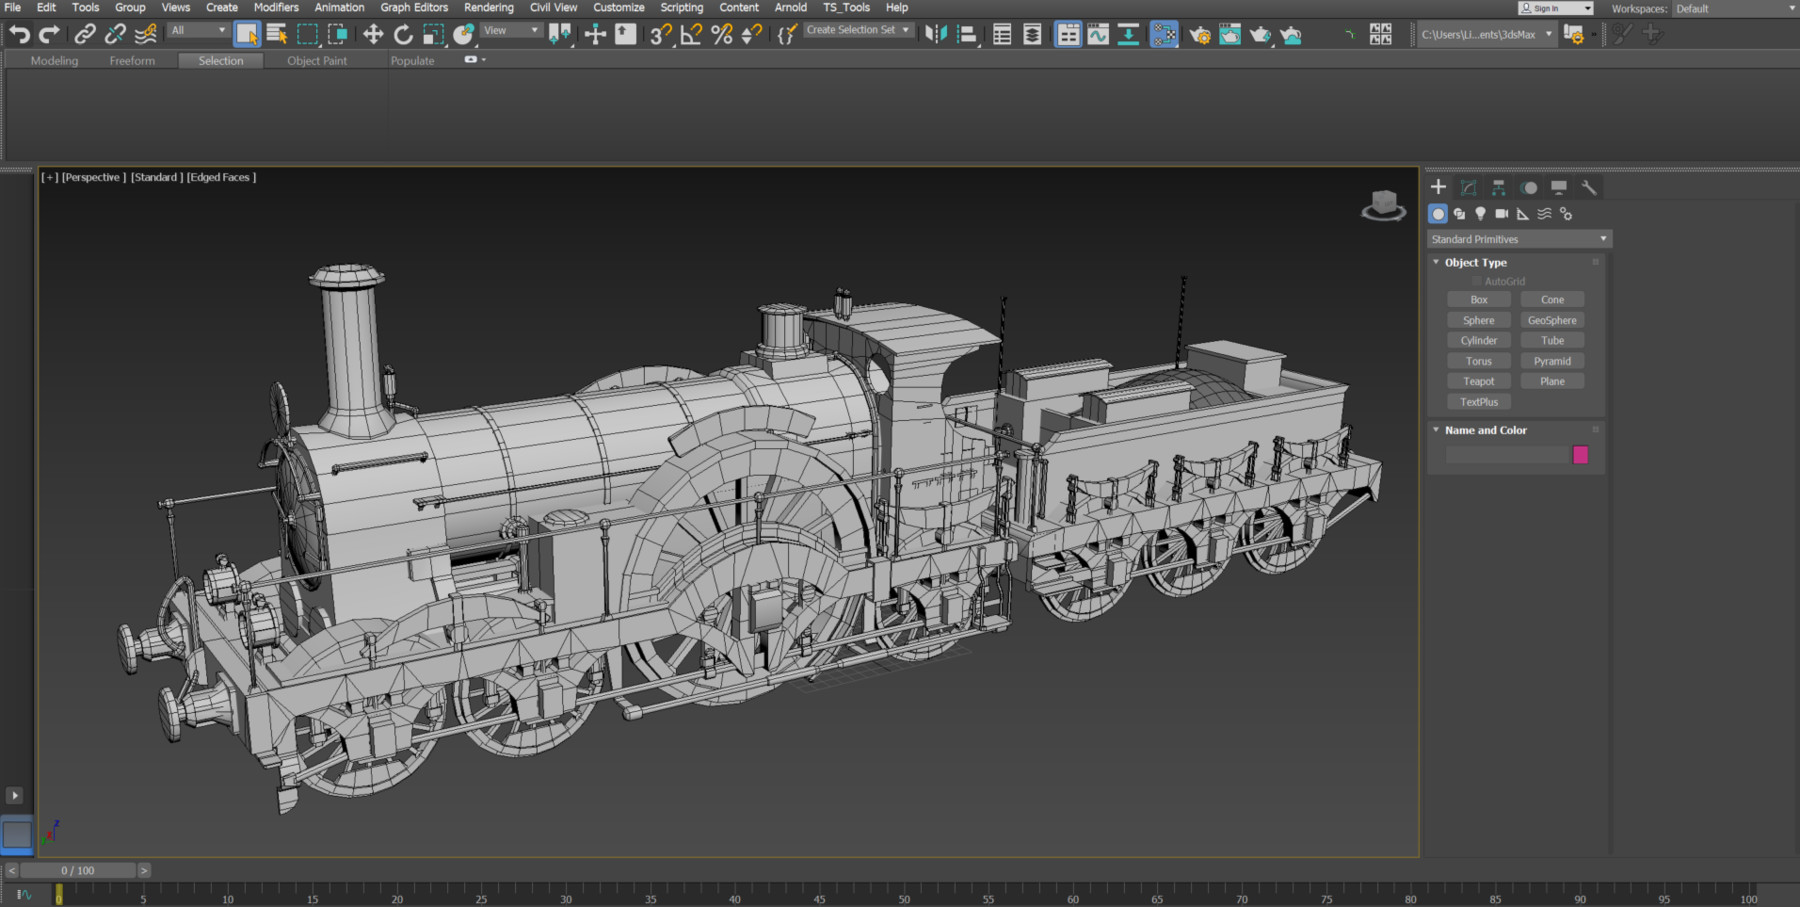
Task: Open the View reference coordinate system dropdown
Action: [x=510, y=30]
